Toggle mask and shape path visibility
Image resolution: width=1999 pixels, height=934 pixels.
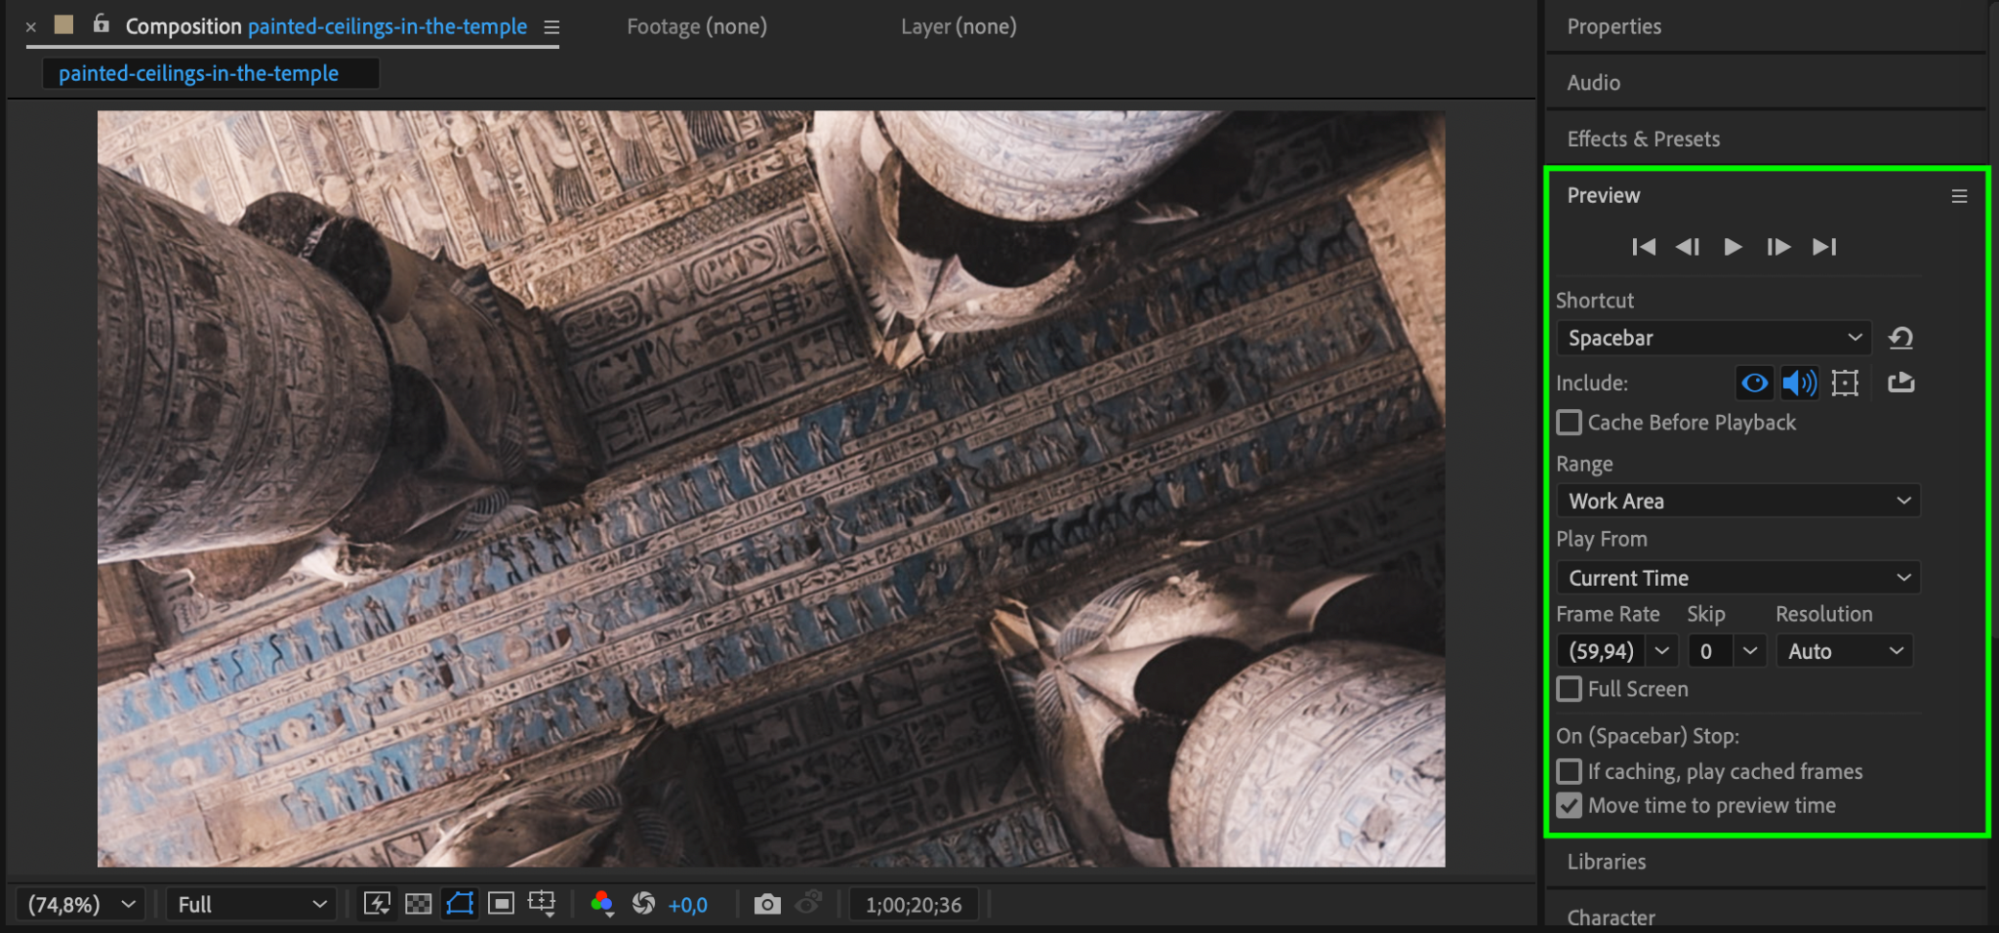(x=460, y=904)
